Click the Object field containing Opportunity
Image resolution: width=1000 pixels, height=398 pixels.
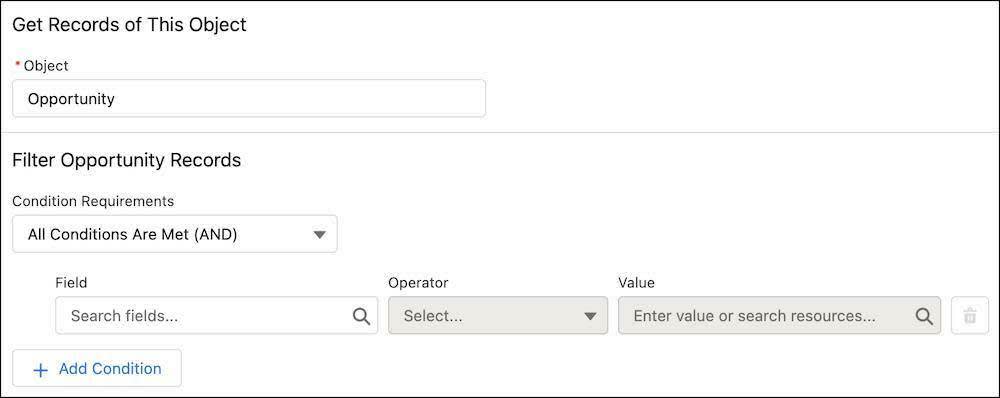(249, 98)
